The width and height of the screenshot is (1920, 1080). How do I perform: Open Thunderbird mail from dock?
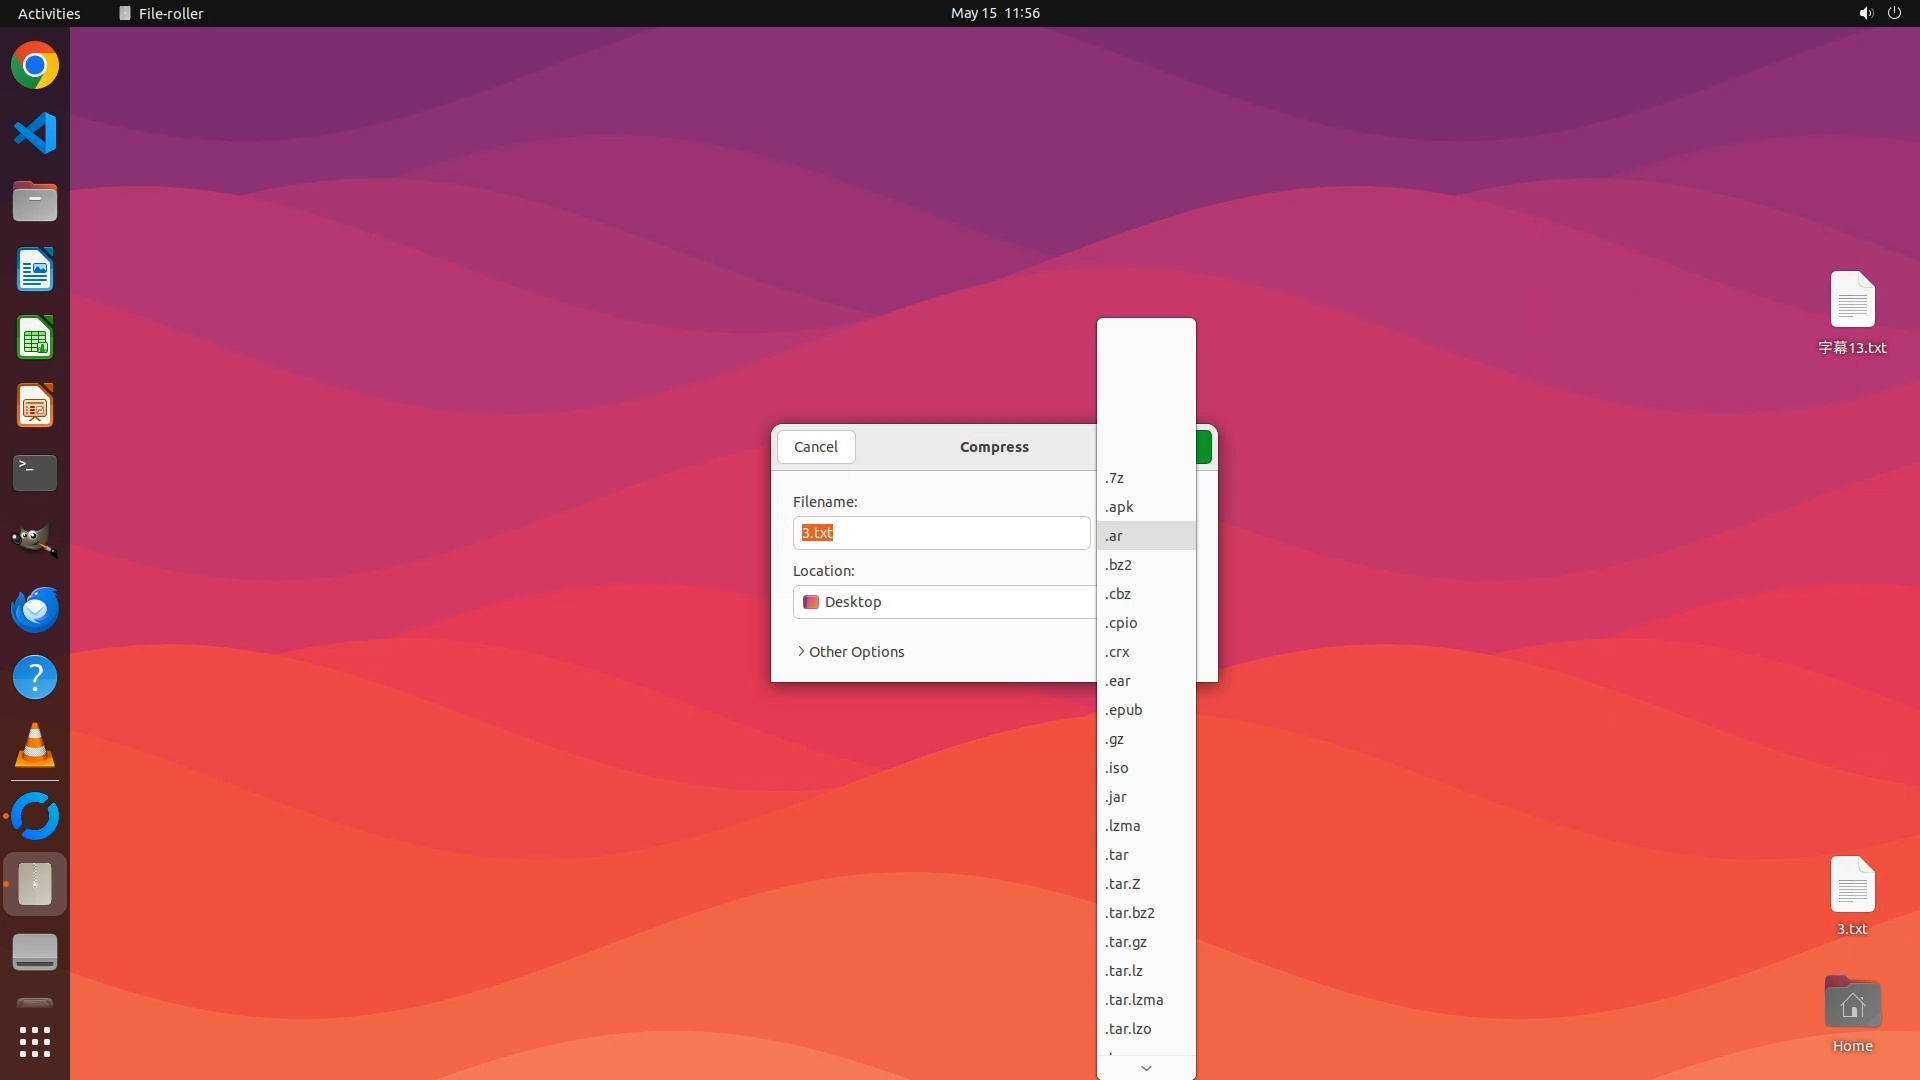coord(35,609)
